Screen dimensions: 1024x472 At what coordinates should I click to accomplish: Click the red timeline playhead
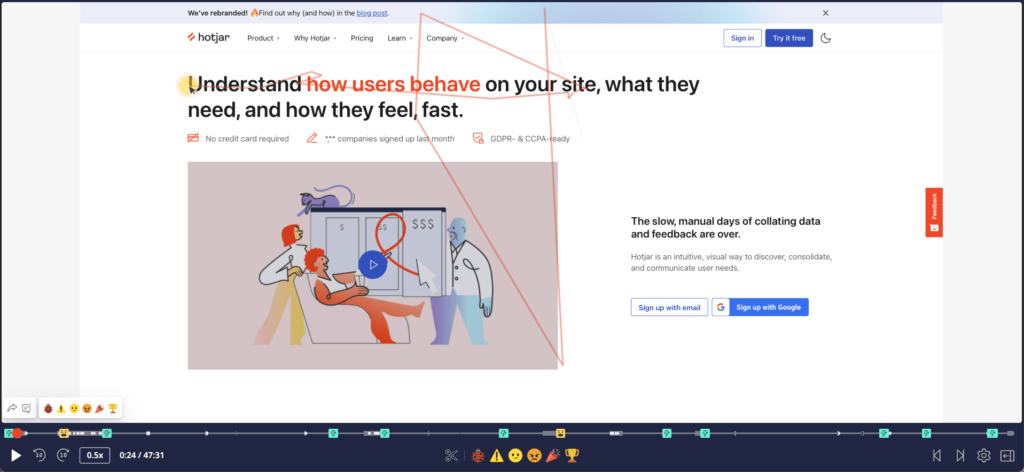[18, 433]
